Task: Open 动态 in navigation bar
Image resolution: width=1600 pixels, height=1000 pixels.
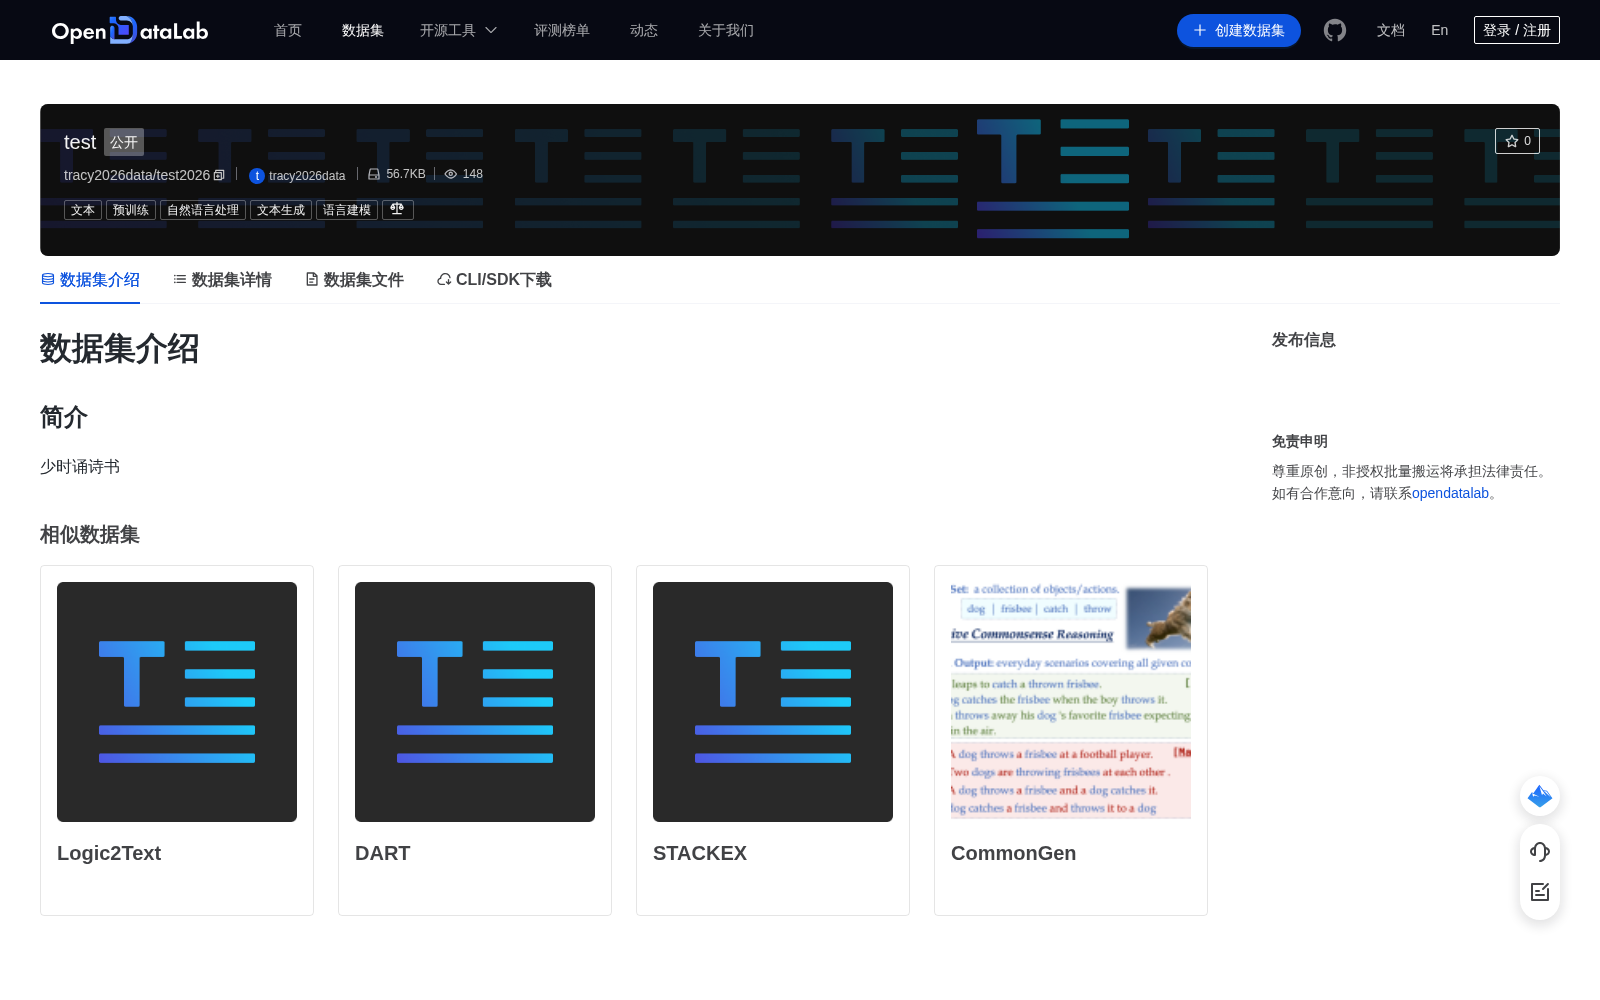Action: (x=644, y=30)
